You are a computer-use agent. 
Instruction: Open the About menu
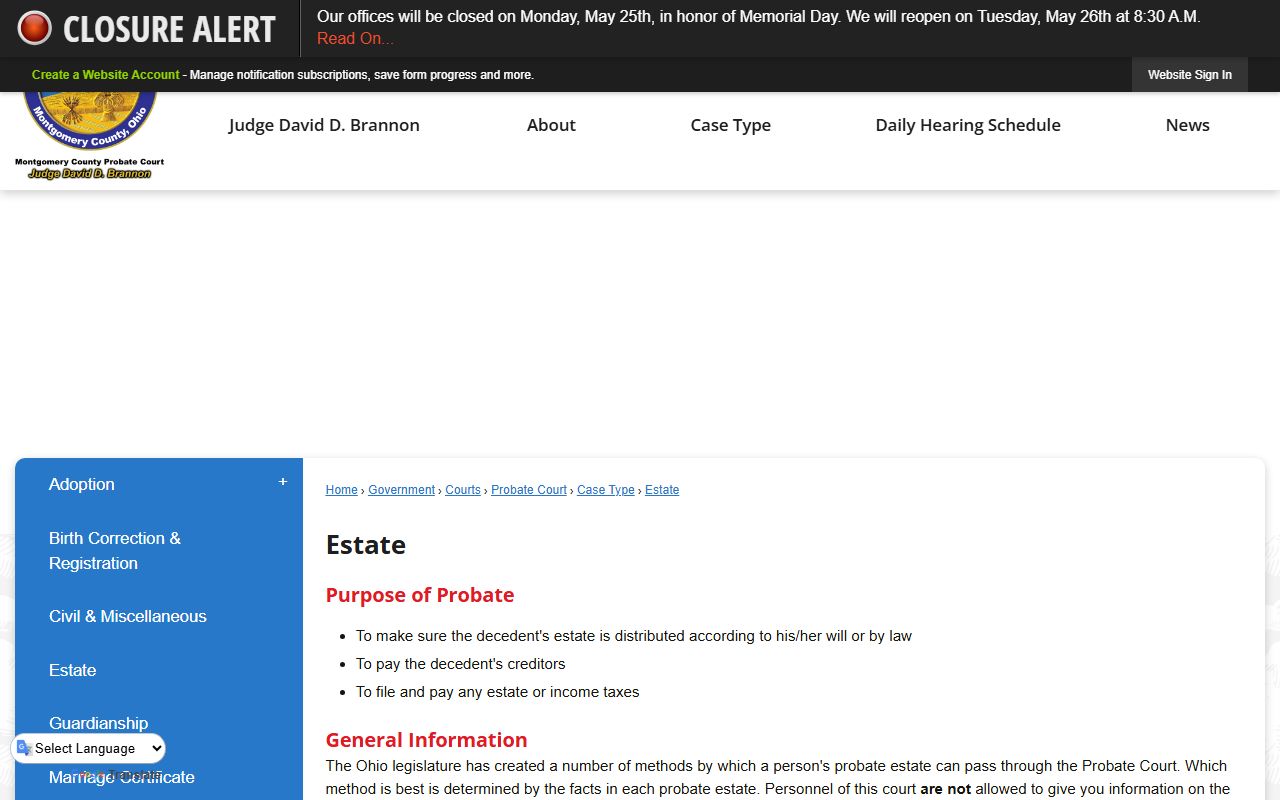tap(551, 125)
